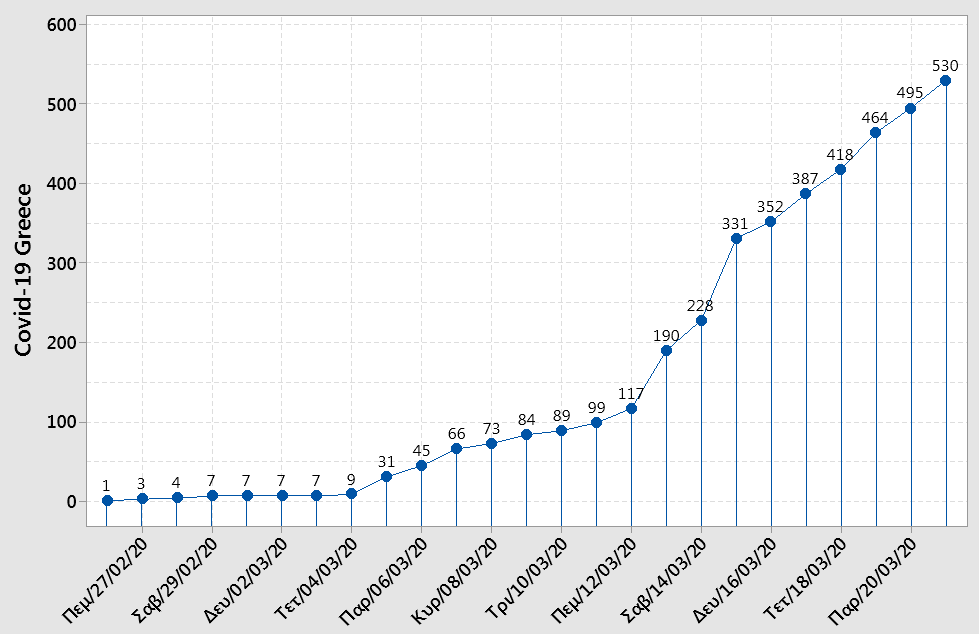Select the data point marker valued 495
Screen dimensions: 979x634
coord(910,109)
